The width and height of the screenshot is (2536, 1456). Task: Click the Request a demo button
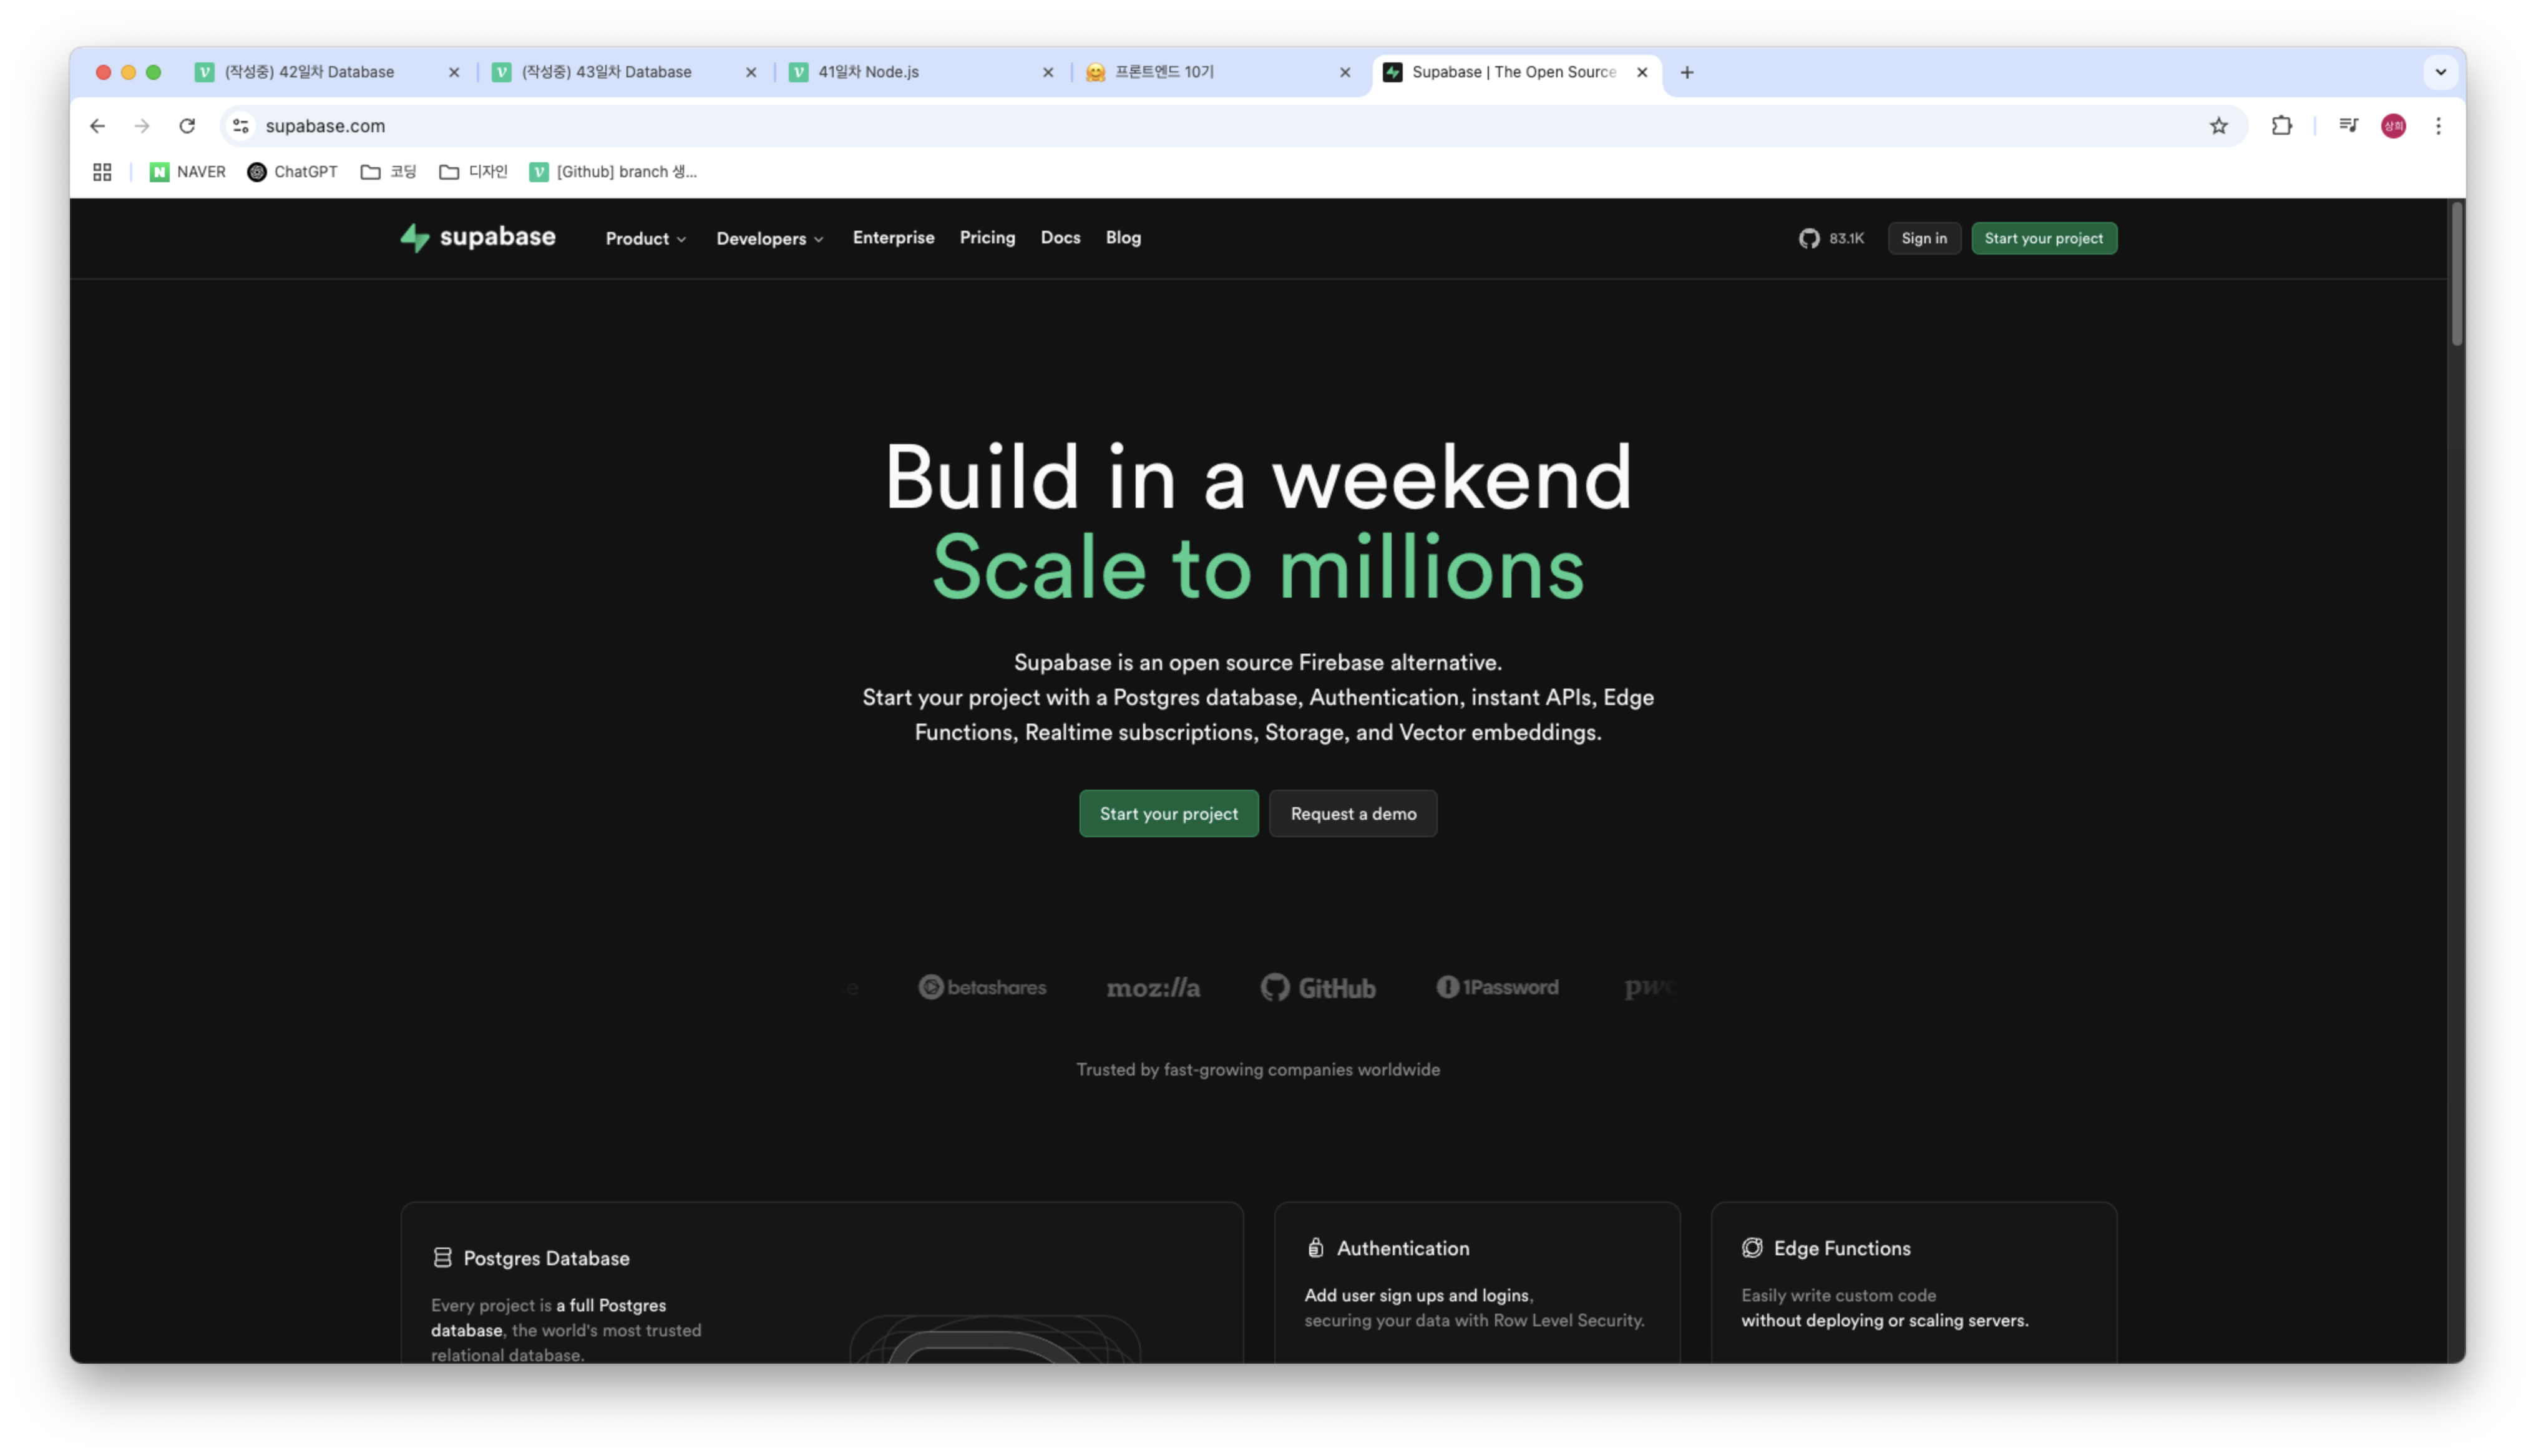1353,813
